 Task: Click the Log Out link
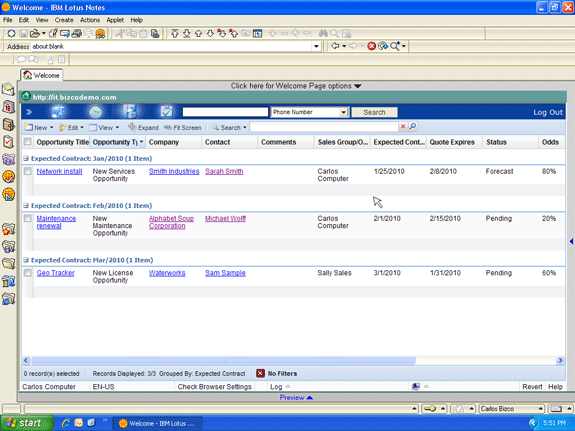(x=548, y=112)
